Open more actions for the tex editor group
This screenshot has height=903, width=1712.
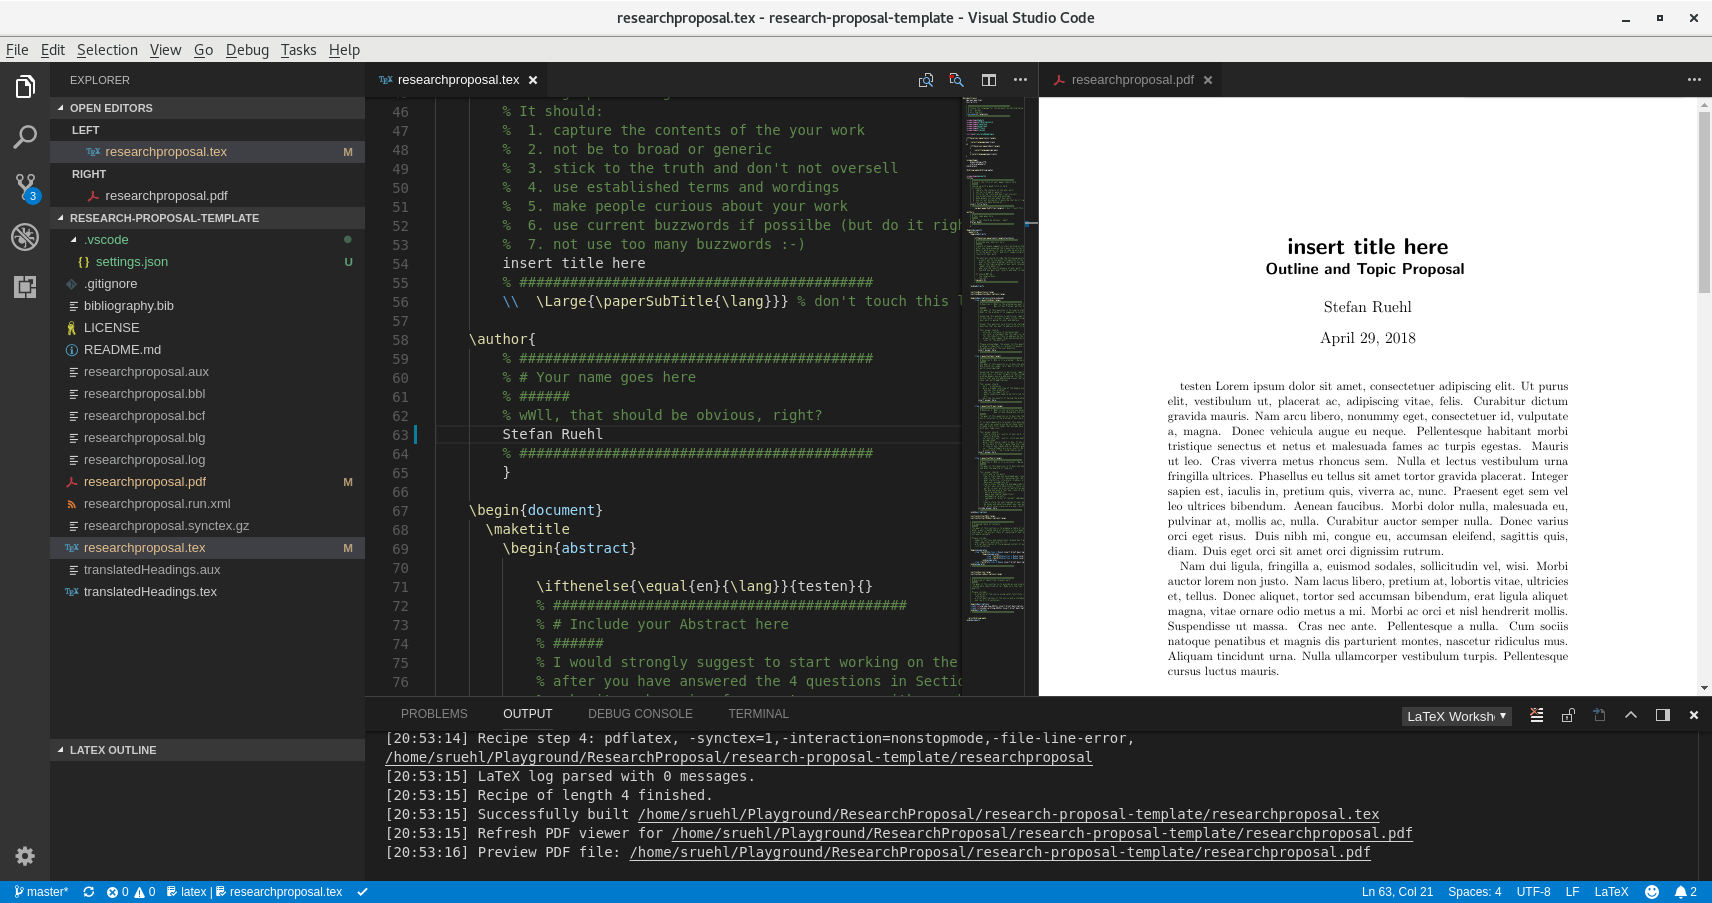click(x=1020, y=80)
